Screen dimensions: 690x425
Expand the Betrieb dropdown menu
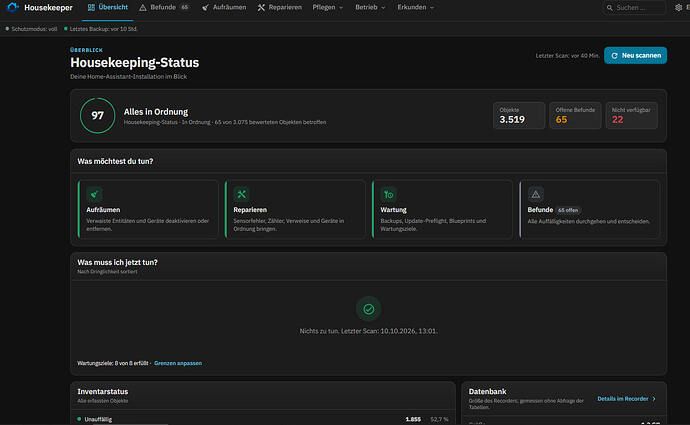[370, 7]
